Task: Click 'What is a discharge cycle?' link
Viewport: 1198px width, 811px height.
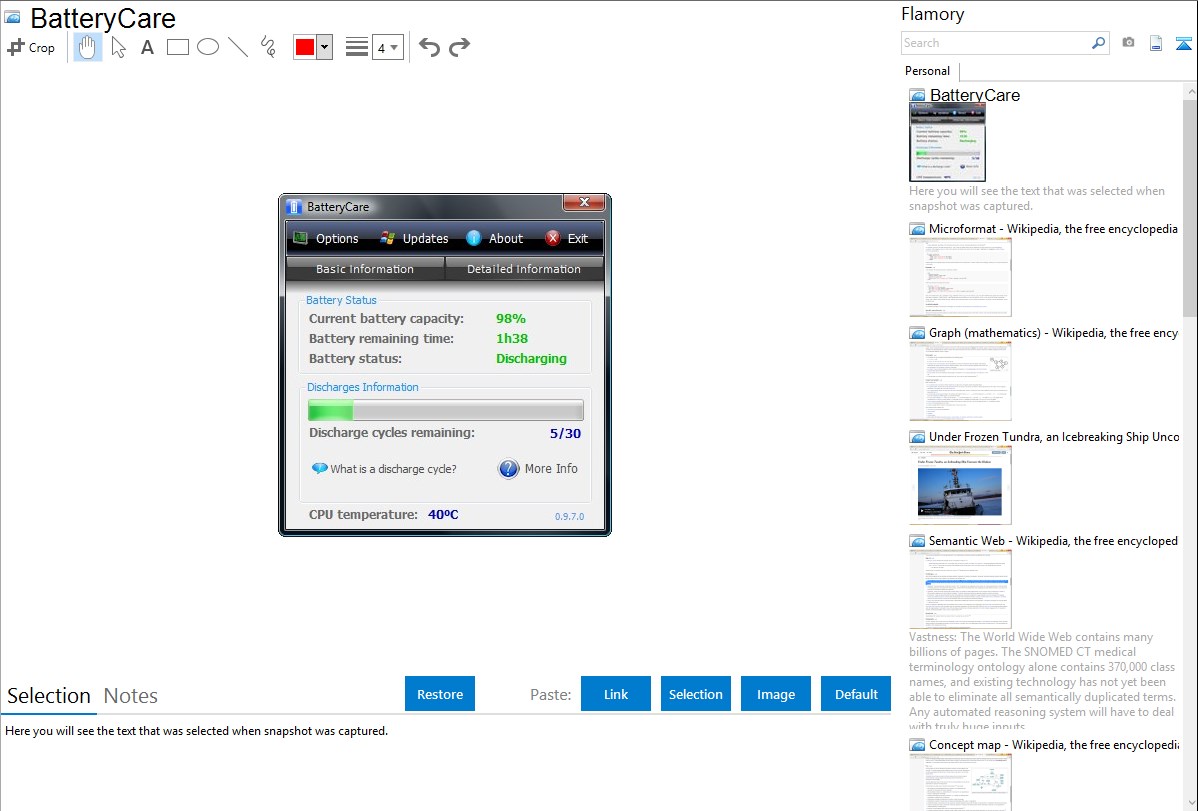Action: coord(384,469)
